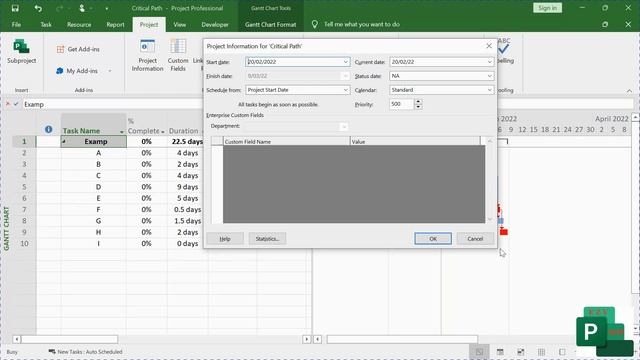Image resolution: width=640 pixels, height=360 pixels.
Task: Open the touch/mouse mode quick access icon
Action: coord(82,8)
